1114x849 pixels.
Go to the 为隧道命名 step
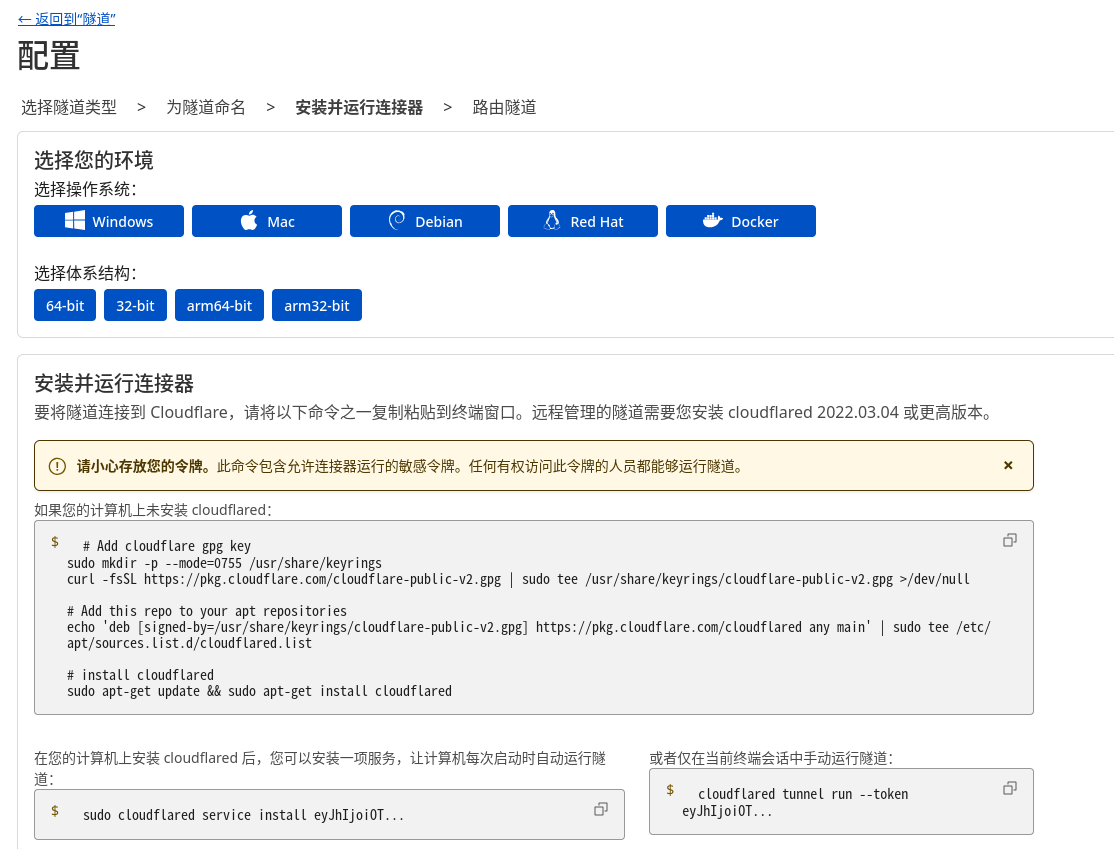point(206,107)
